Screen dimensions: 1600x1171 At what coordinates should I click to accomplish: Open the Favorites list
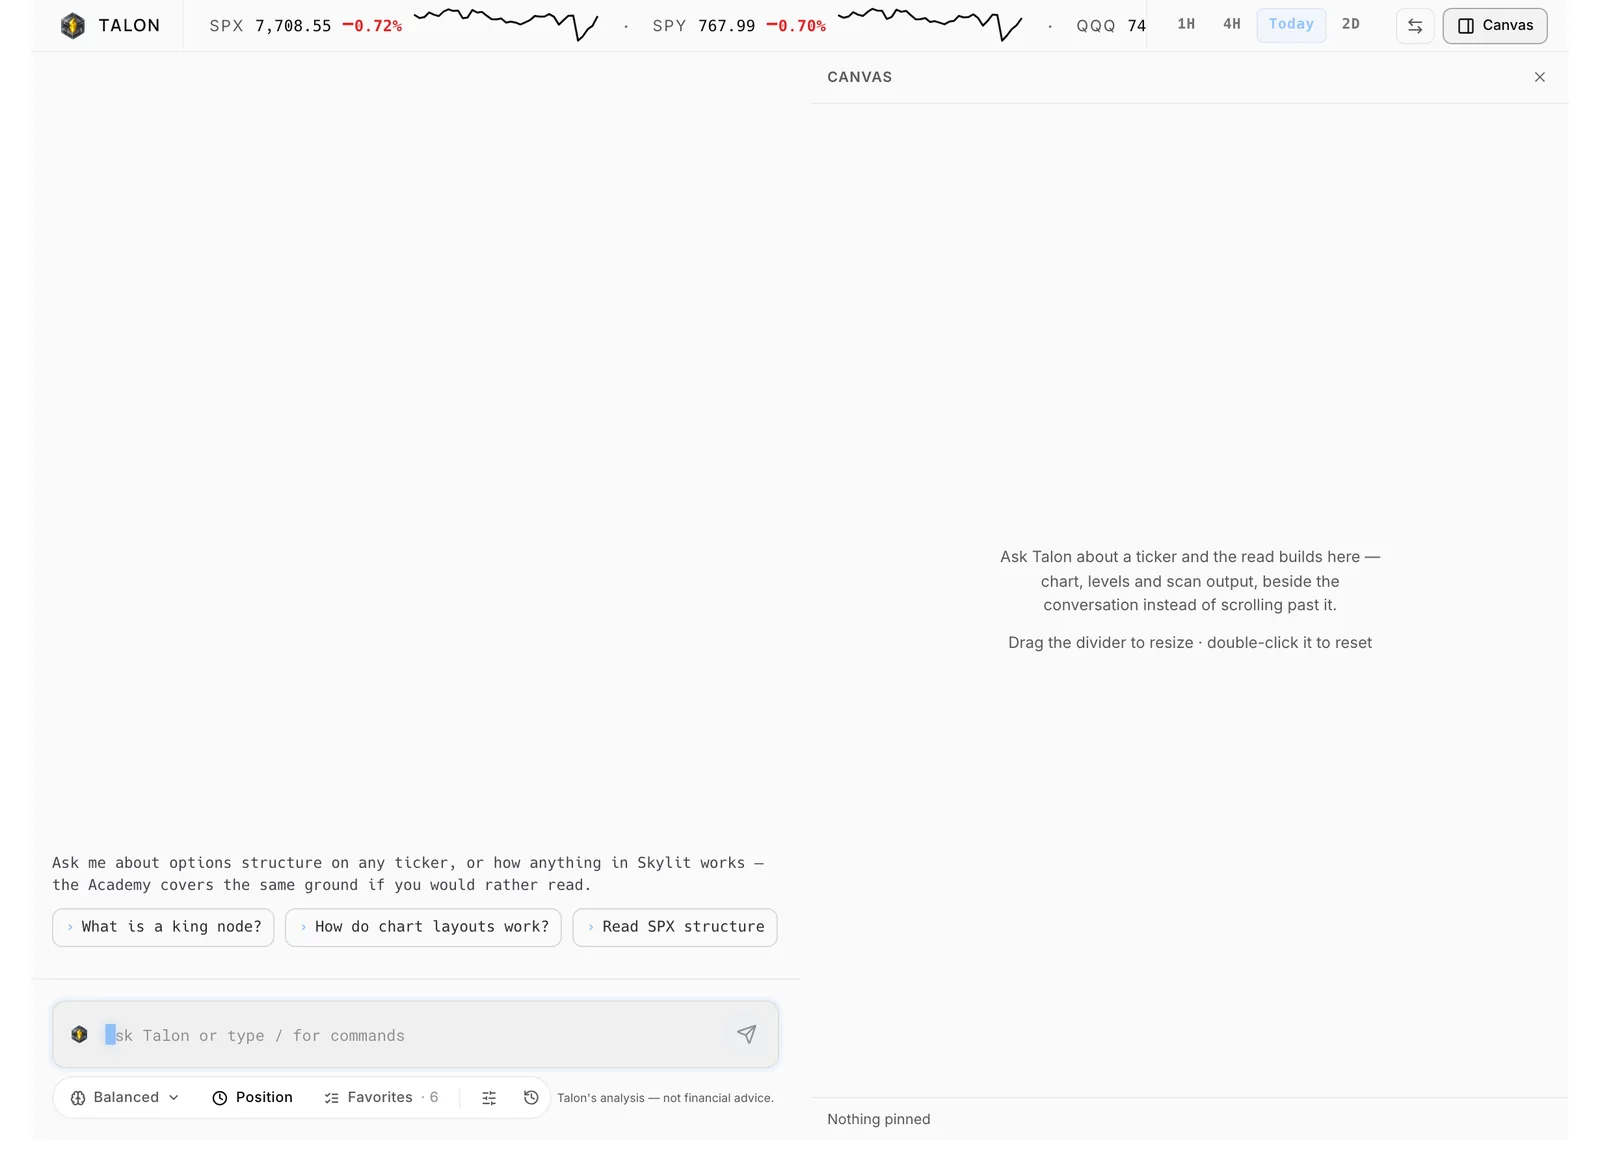381,1098
